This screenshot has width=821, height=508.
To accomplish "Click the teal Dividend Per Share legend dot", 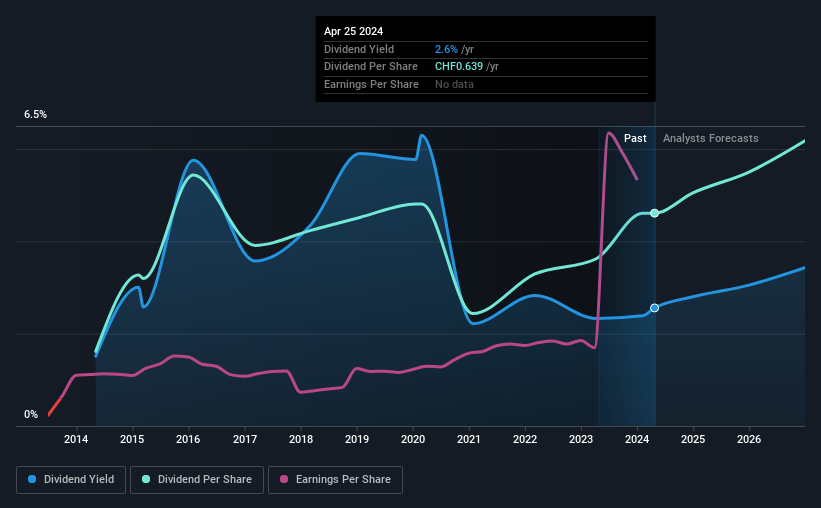I will click(x=146, y=479).
